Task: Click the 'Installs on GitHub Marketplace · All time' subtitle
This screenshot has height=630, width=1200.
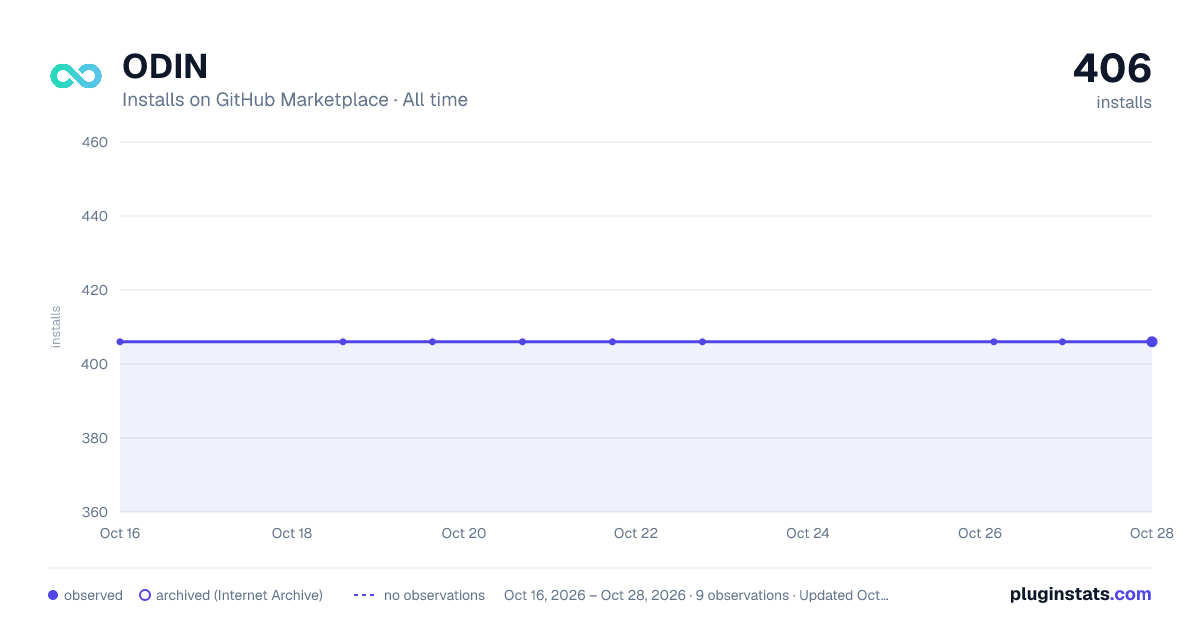Action: [x=295, y=100]
